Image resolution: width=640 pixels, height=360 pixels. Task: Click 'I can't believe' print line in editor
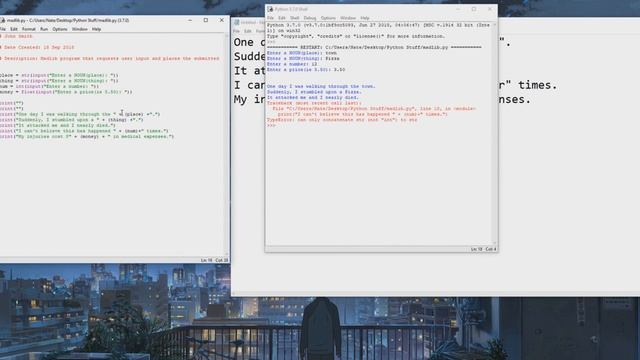84,131
